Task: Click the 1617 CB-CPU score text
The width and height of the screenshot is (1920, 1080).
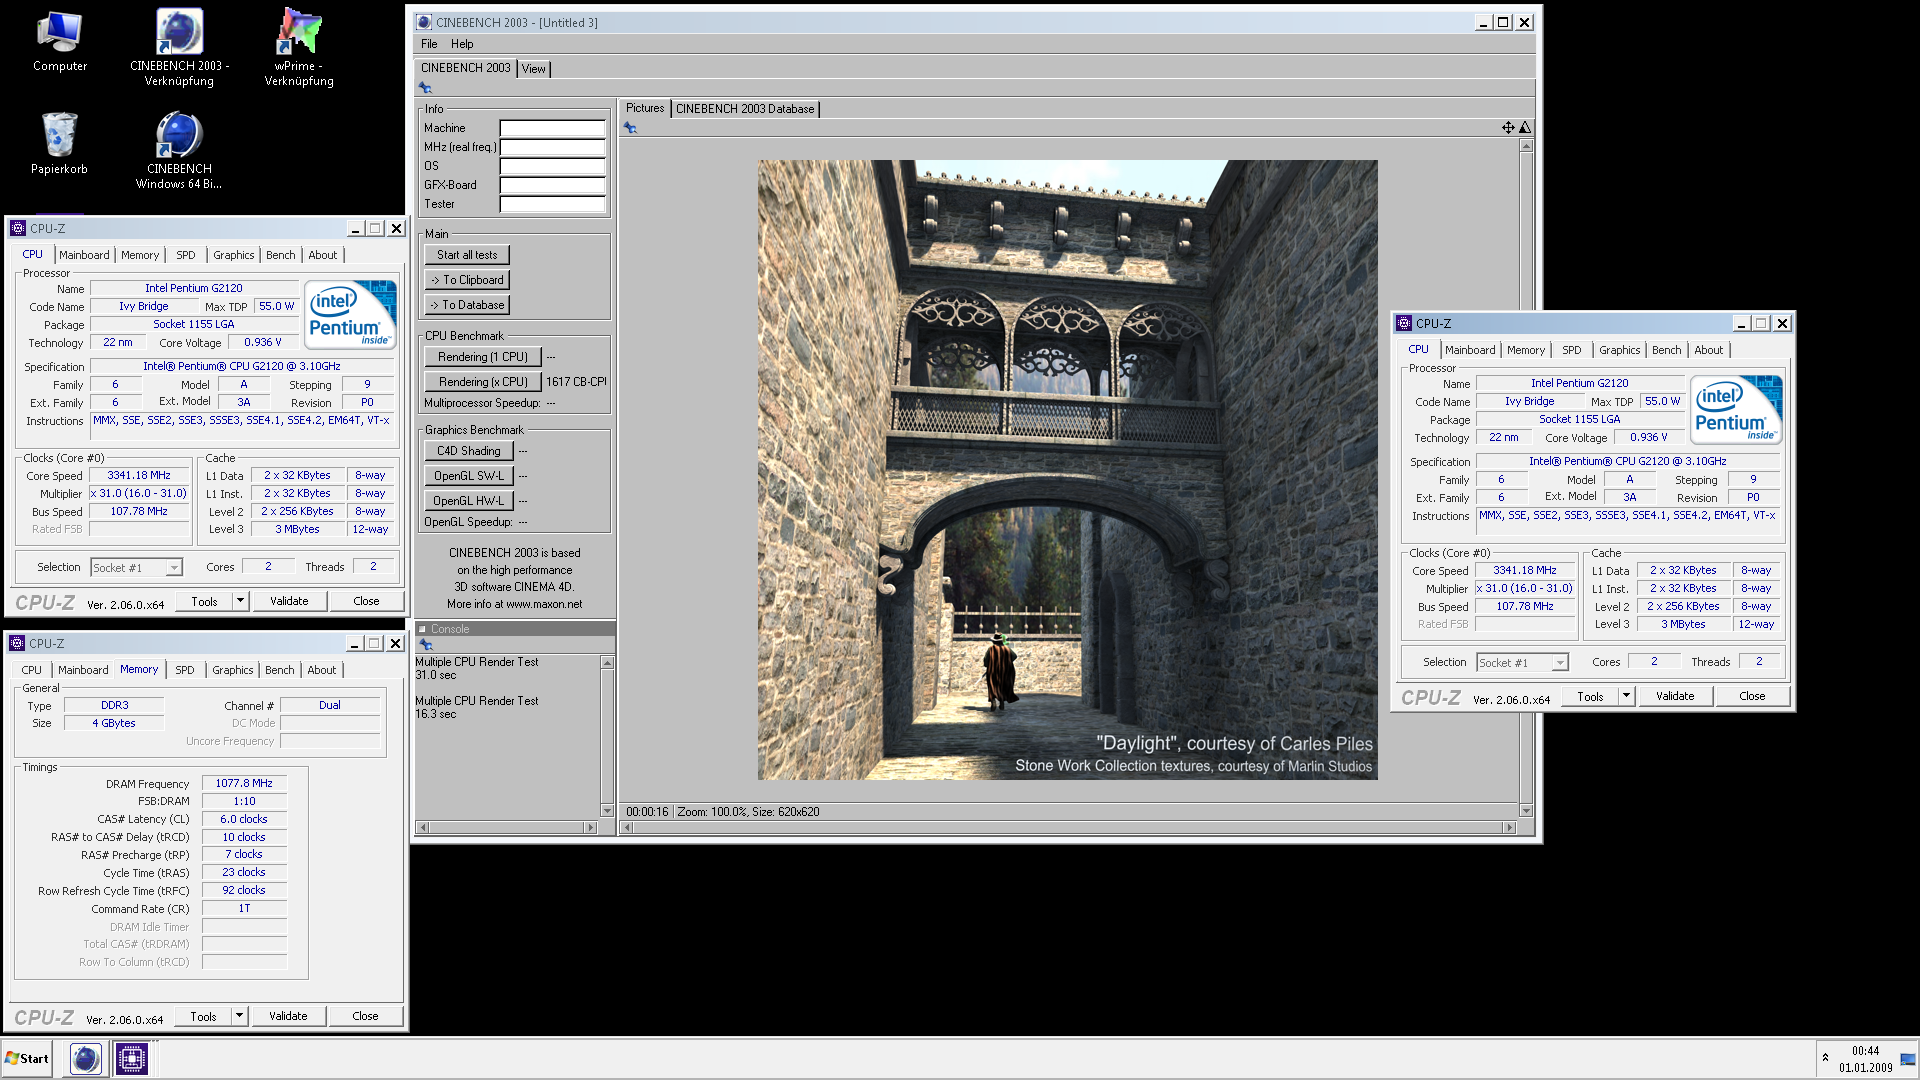Action: (576, 382)
